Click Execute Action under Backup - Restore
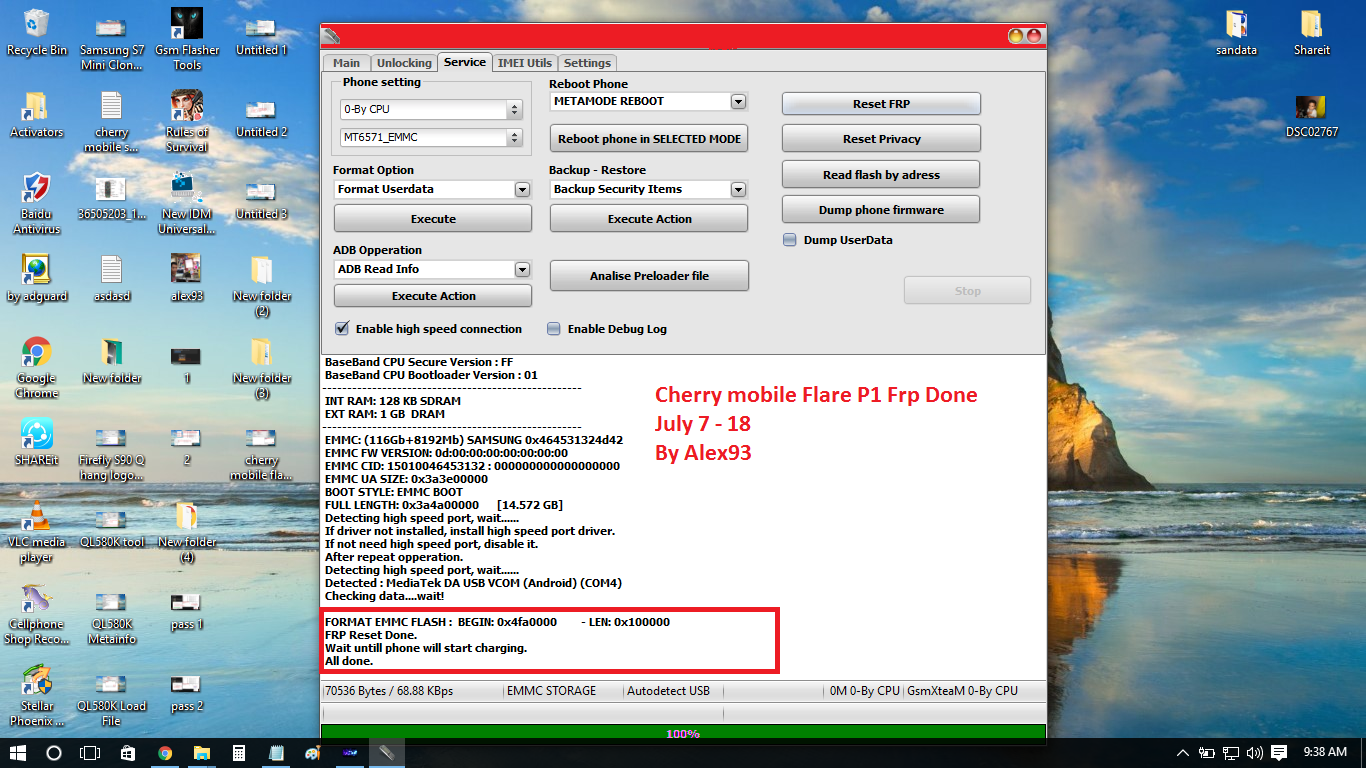Screen dimensions: 1366x768 coord(649,219)
